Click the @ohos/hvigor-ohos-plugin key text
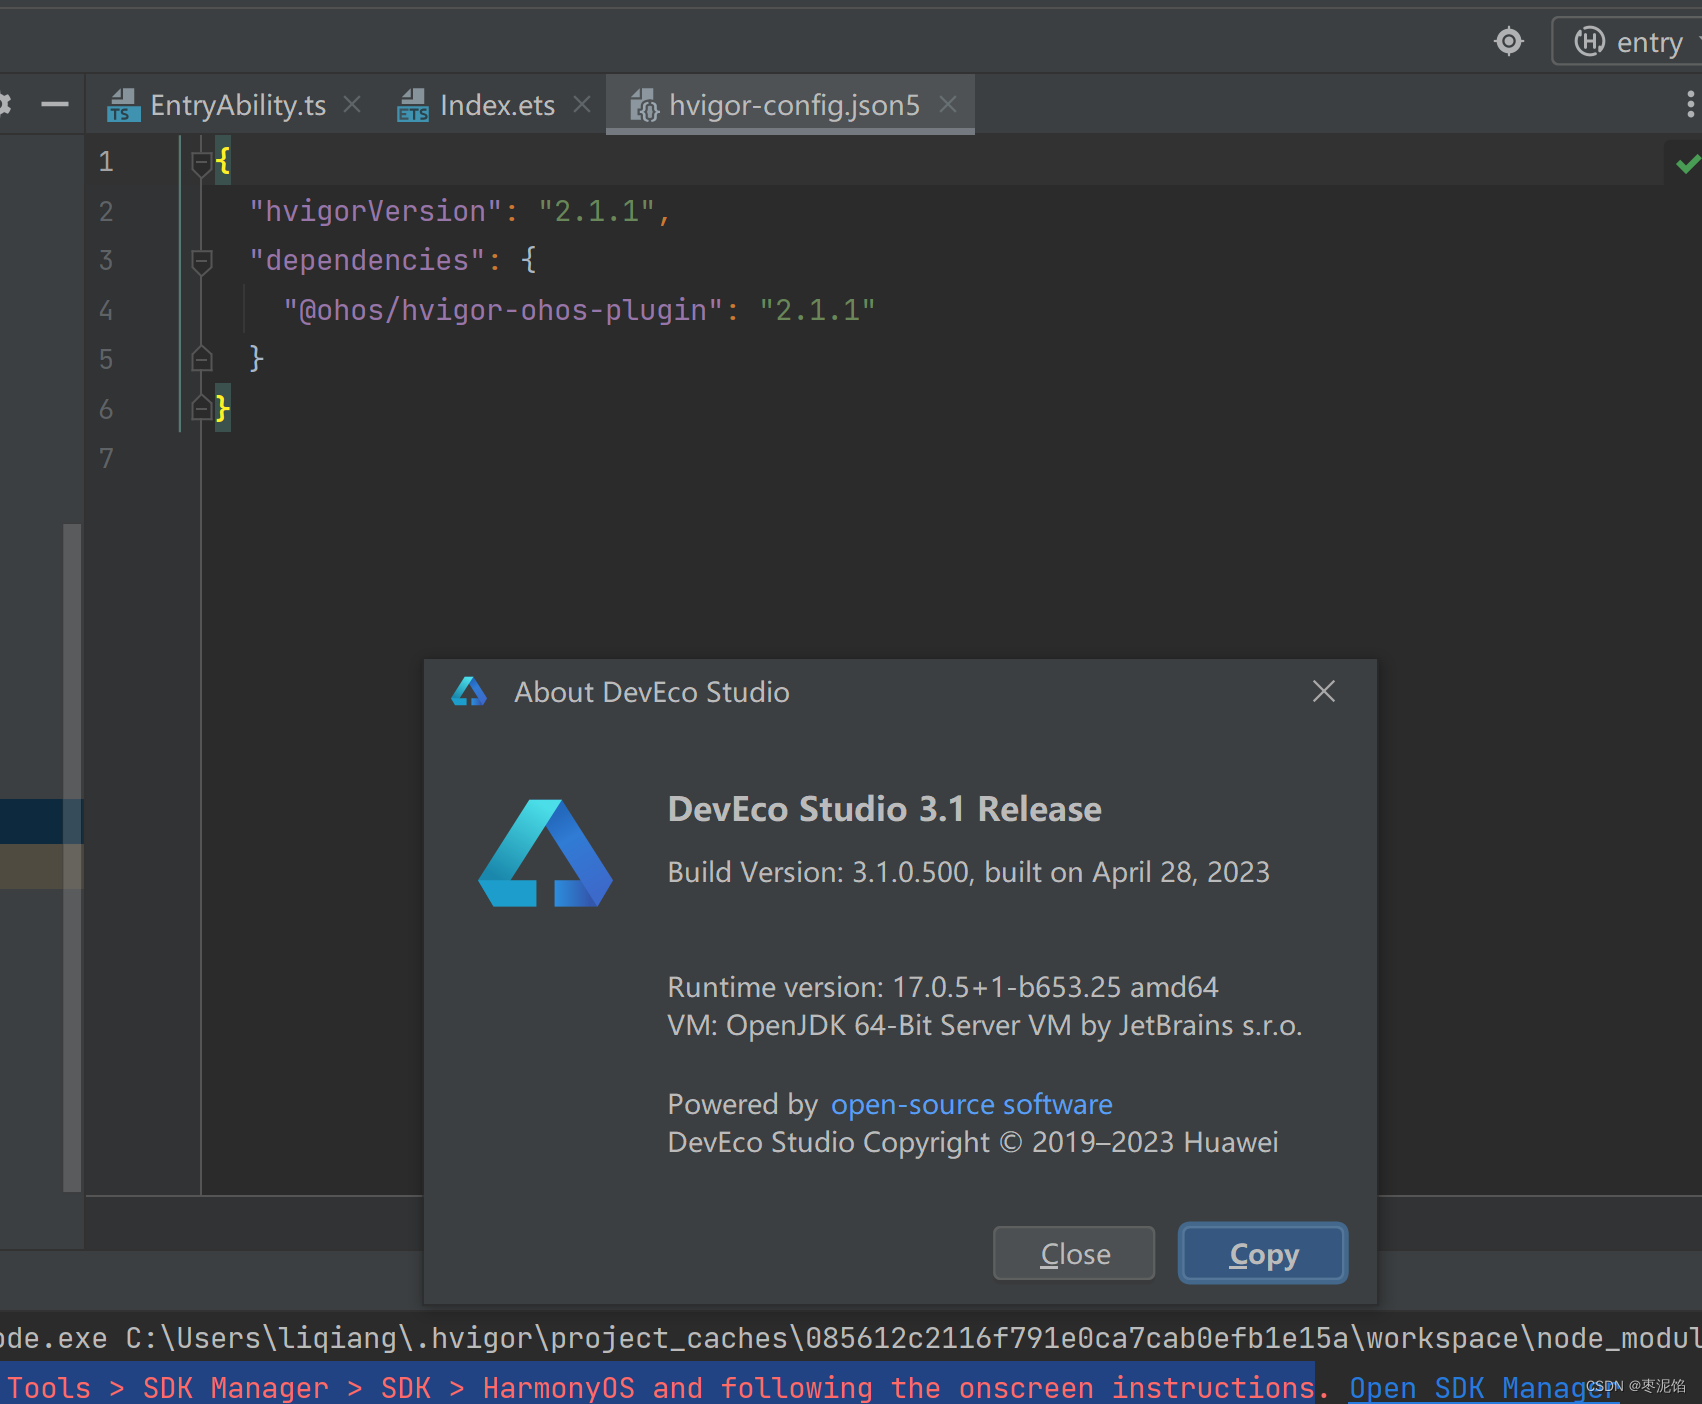This screenshot has height=1404, width=1702. (503, 310)
